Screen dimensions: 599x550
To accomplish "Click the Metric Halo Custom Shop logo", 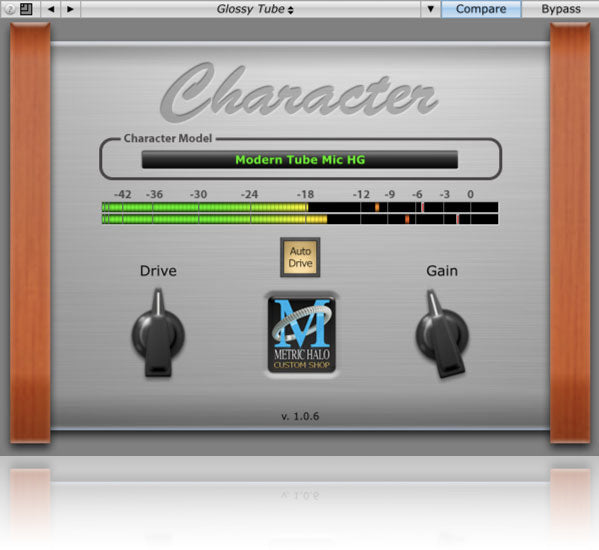I will [301, 335].
